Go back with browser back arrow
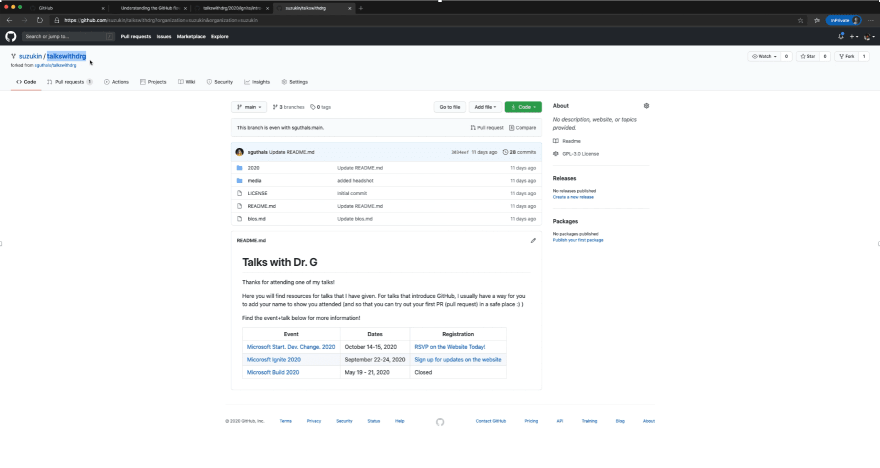 (10, 20)
